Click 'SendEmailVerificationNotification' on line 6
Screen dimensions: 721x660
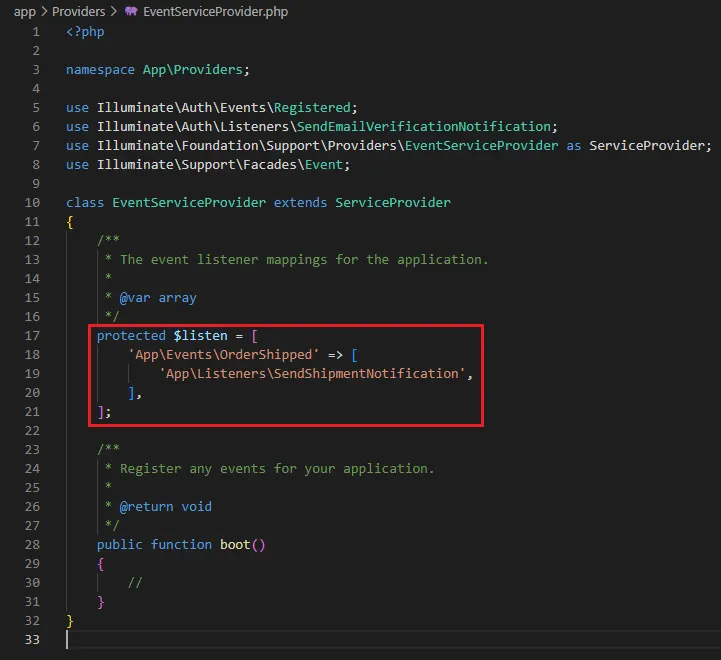pyautogui.click(x=424, y=126)
